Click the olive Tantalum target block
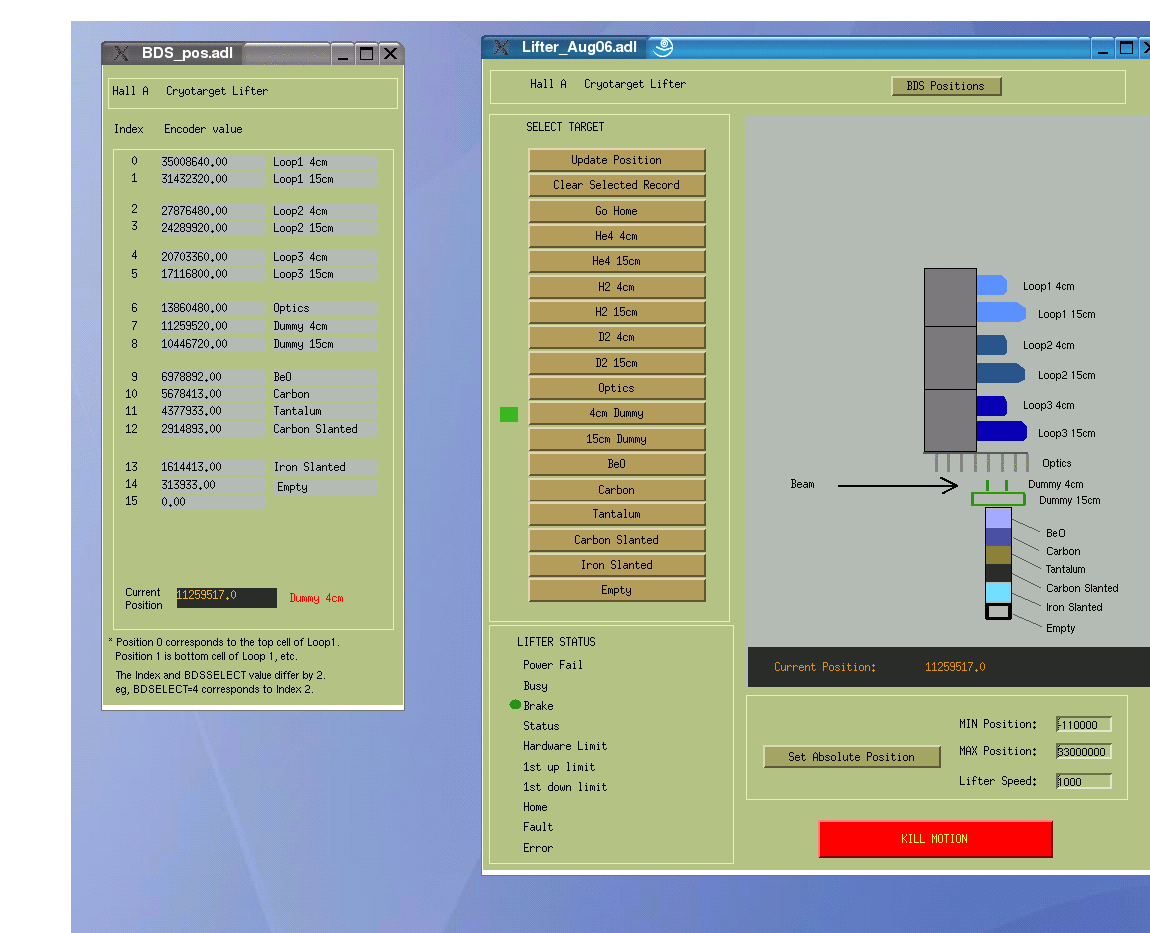 click(x=998, y=555)
